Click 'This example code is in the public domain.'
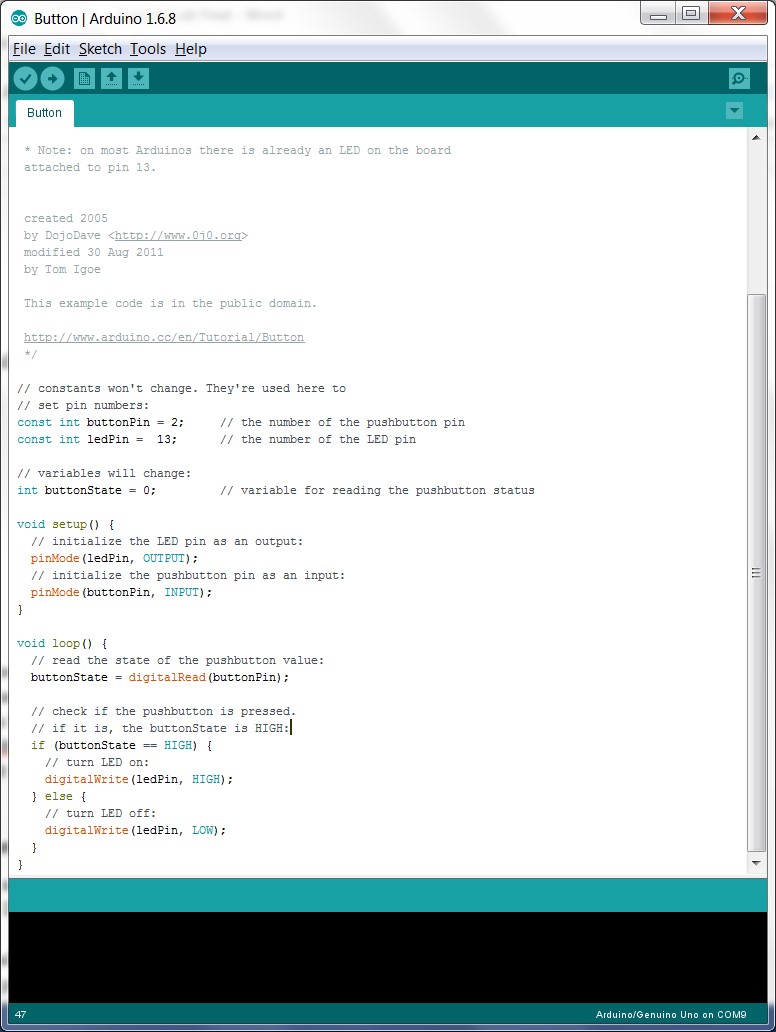Viewport: 776px width, 1032px height. point(170,303)
